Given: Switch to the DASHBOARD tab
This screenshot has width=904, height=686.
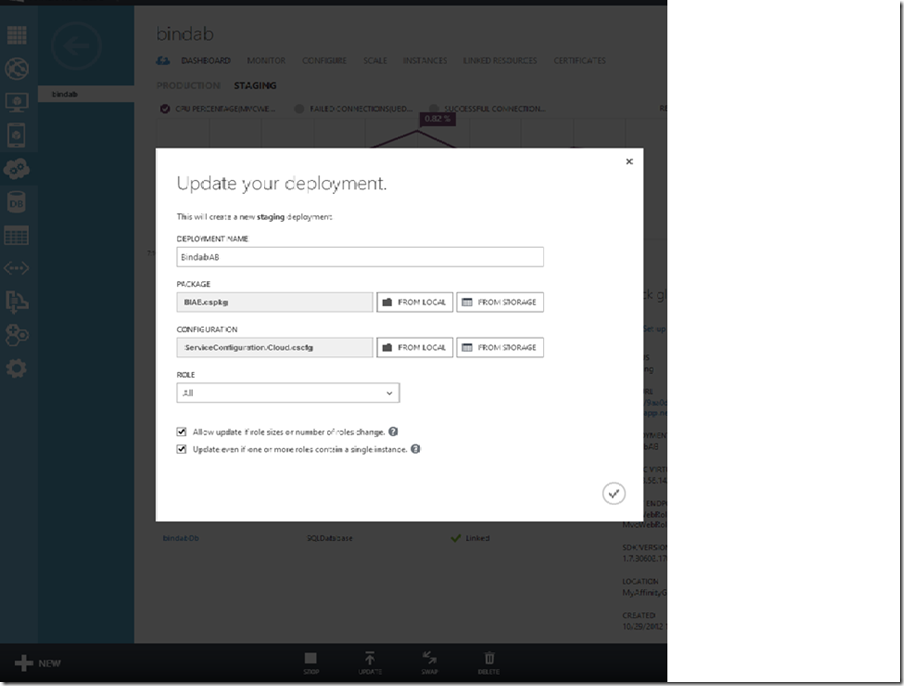Looking at the screenshot, I should coord(205,61).
